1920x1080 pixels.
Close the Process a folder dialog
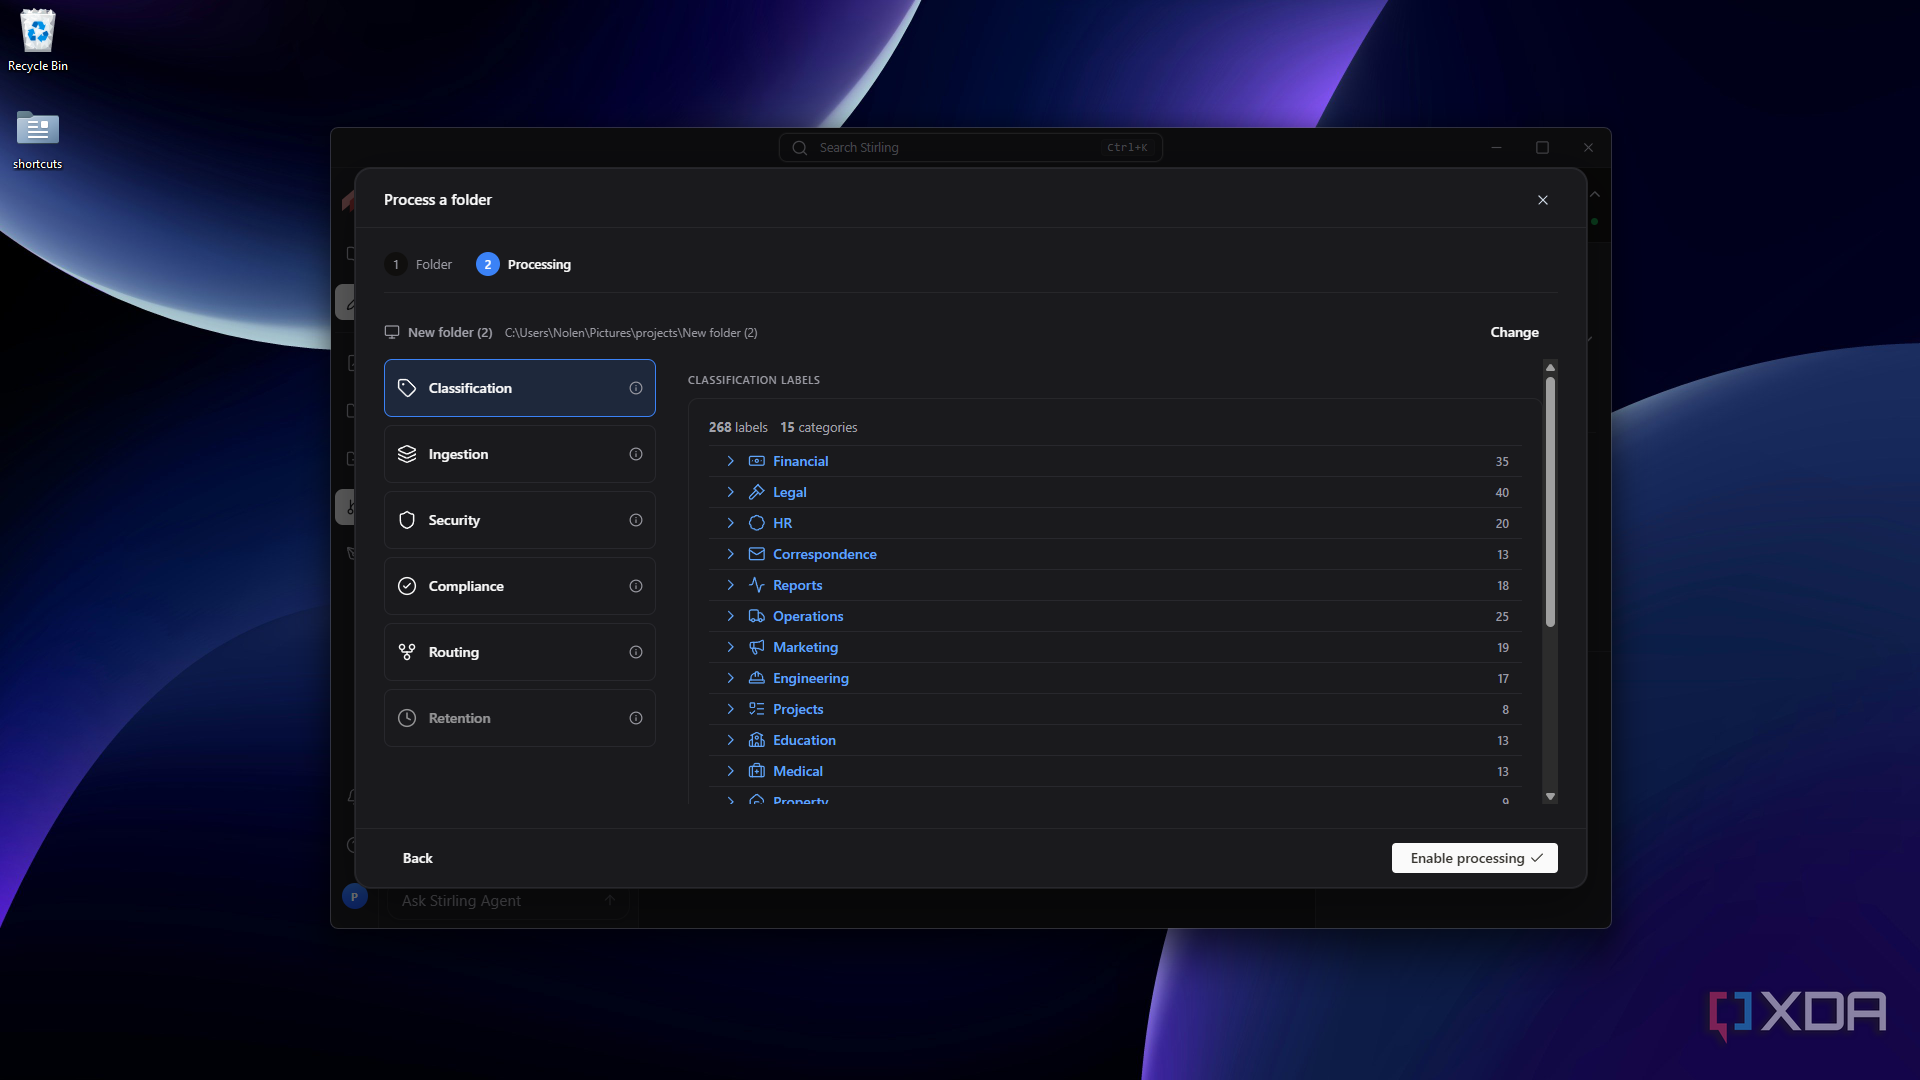click(x=1543, y=200)
